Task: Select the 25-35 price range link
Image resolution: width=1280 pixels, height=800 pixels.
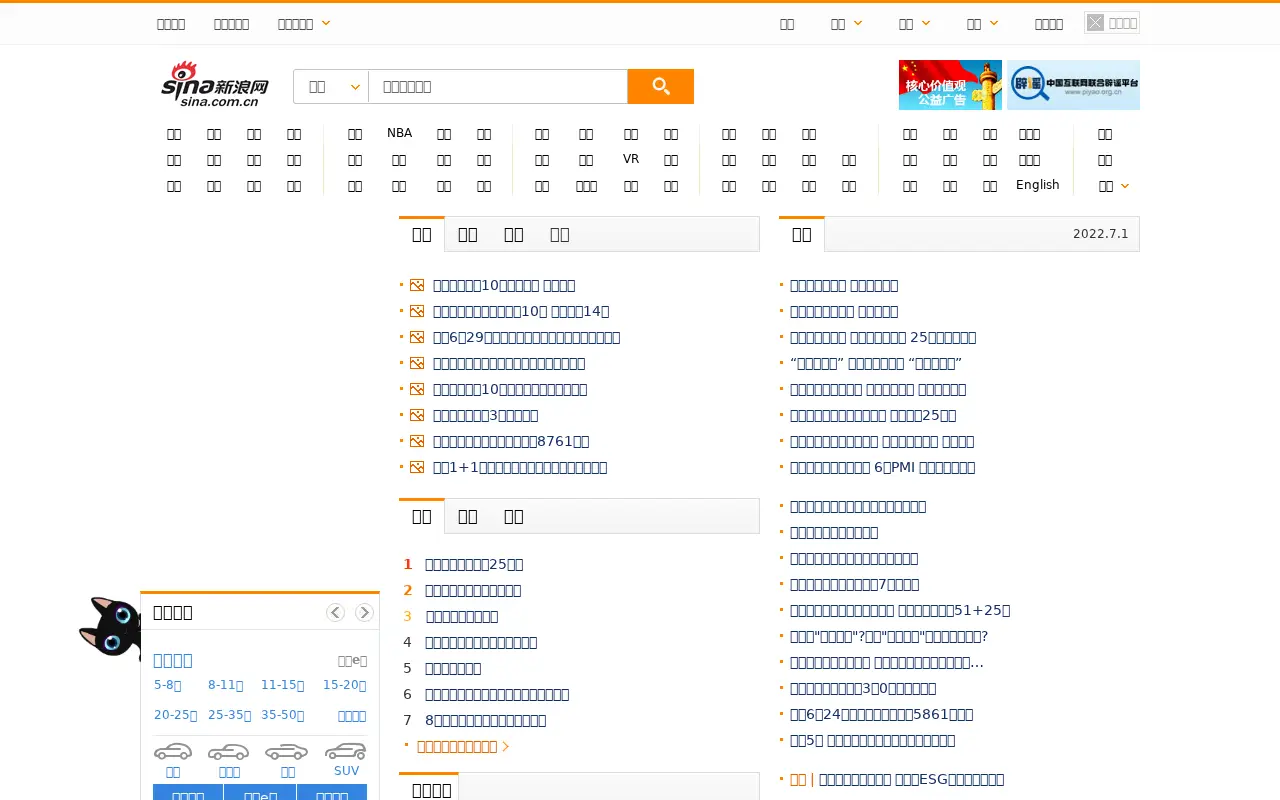Action: coord(229,715)
